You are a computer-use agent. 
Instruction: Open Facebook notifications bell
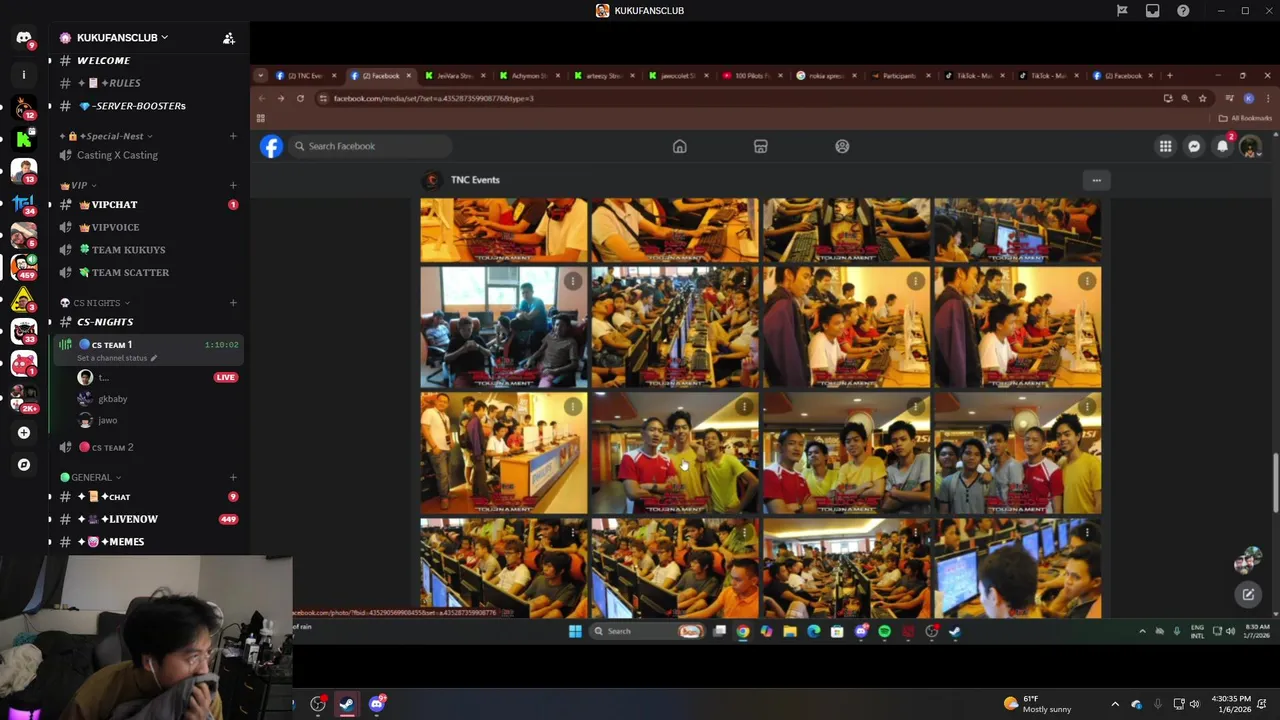coord(1222,147)
